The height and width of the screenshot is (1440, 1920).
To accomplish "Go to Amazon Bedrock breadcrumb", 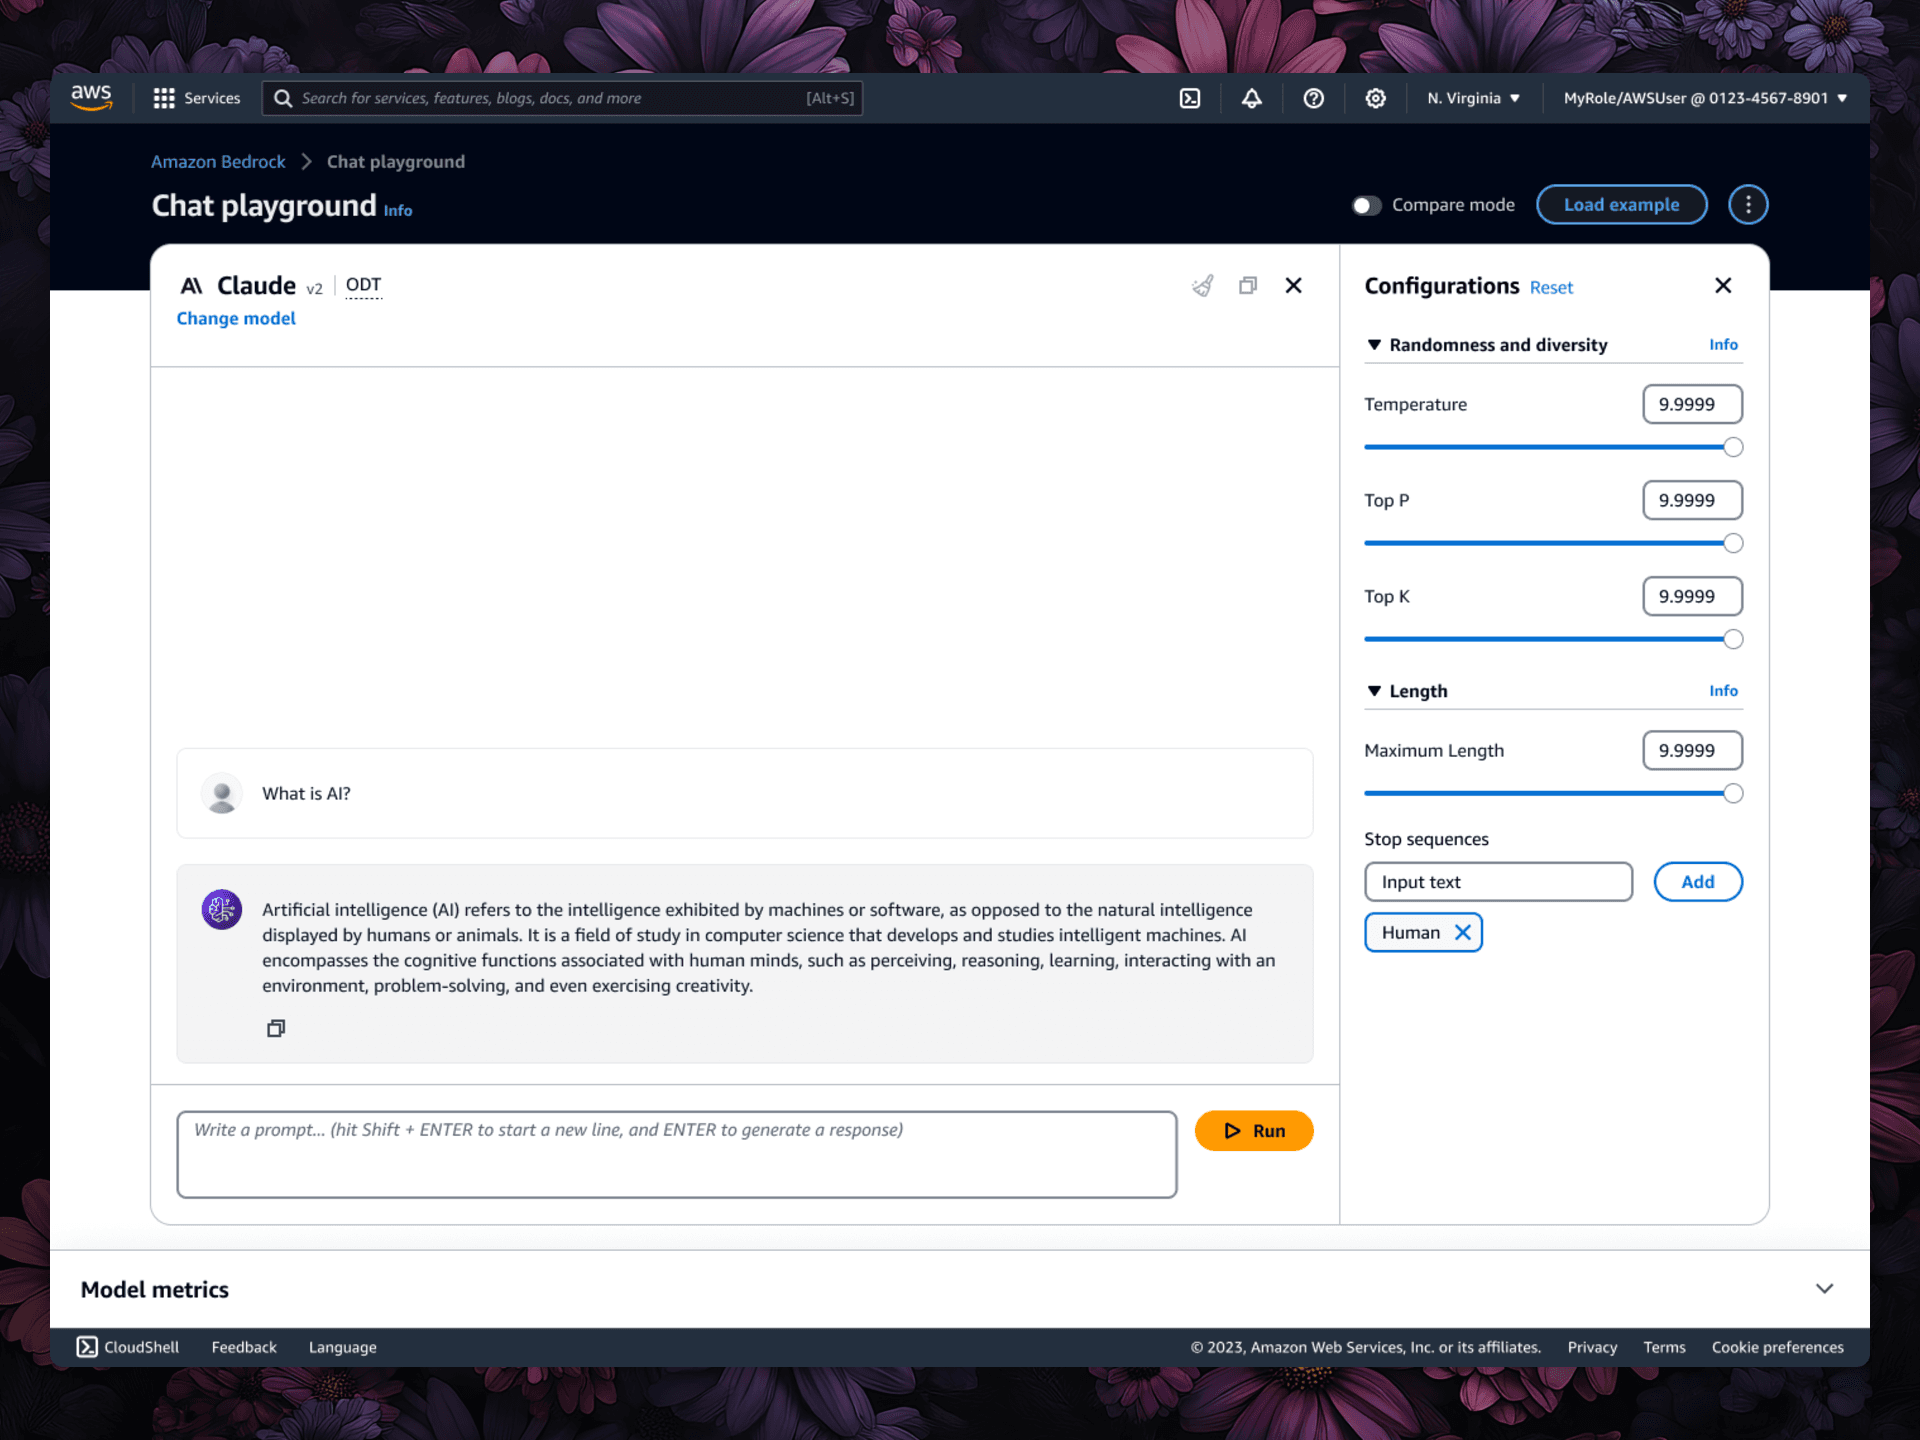I will tap(218, 162).
